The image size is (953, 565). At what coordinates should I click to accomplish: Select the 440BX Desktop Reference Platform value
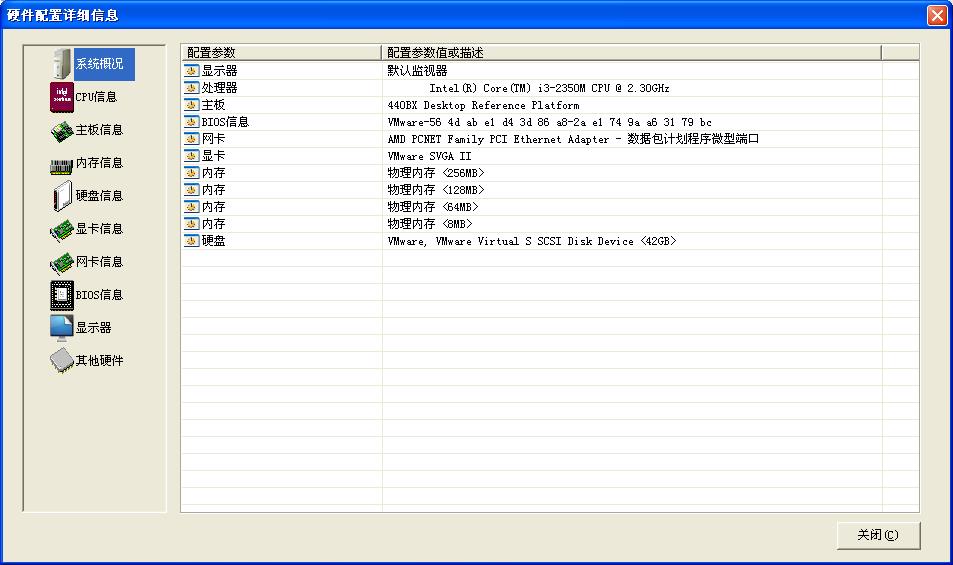point(483,105)
